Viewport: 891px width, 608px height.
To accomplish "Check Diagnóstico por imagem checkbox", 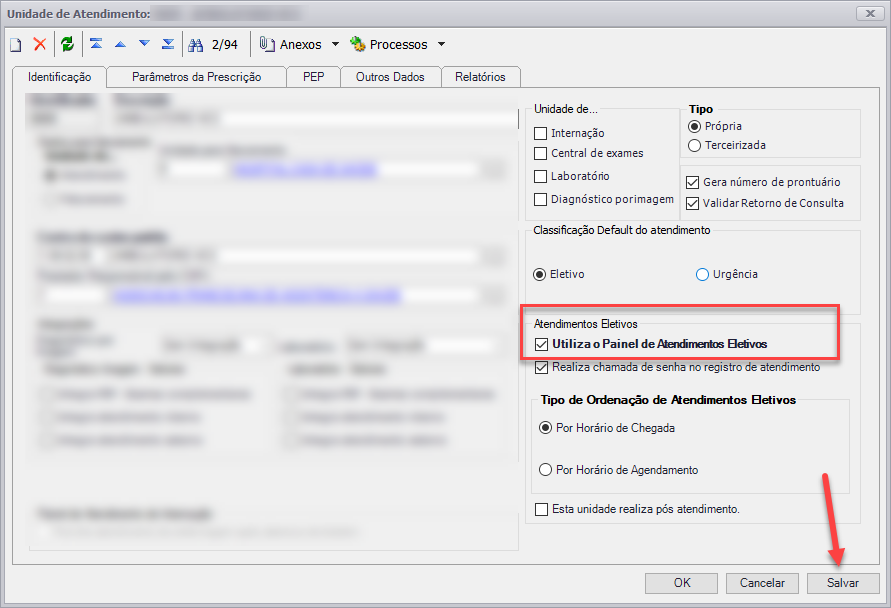I will click(x=540, y=199).
